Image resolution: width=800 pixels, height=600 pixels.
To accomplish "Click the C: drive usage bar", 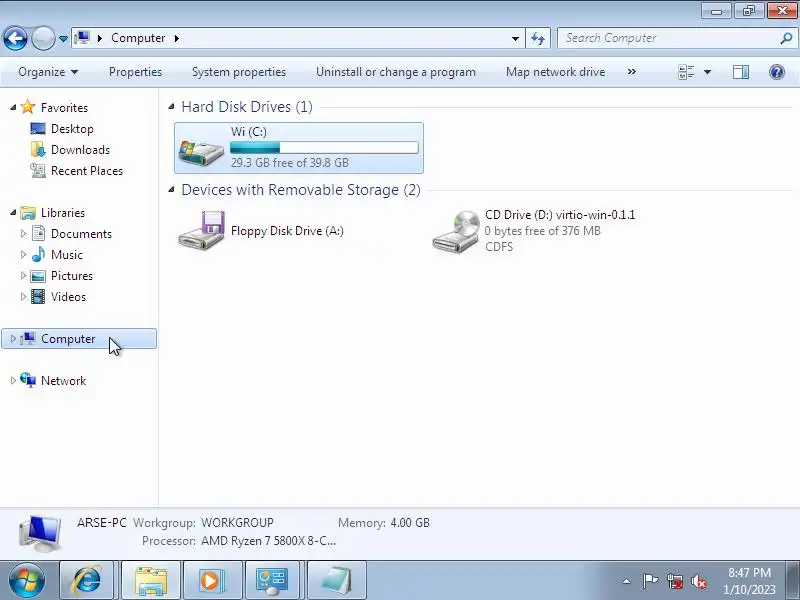I will click(x=324, y=148).
